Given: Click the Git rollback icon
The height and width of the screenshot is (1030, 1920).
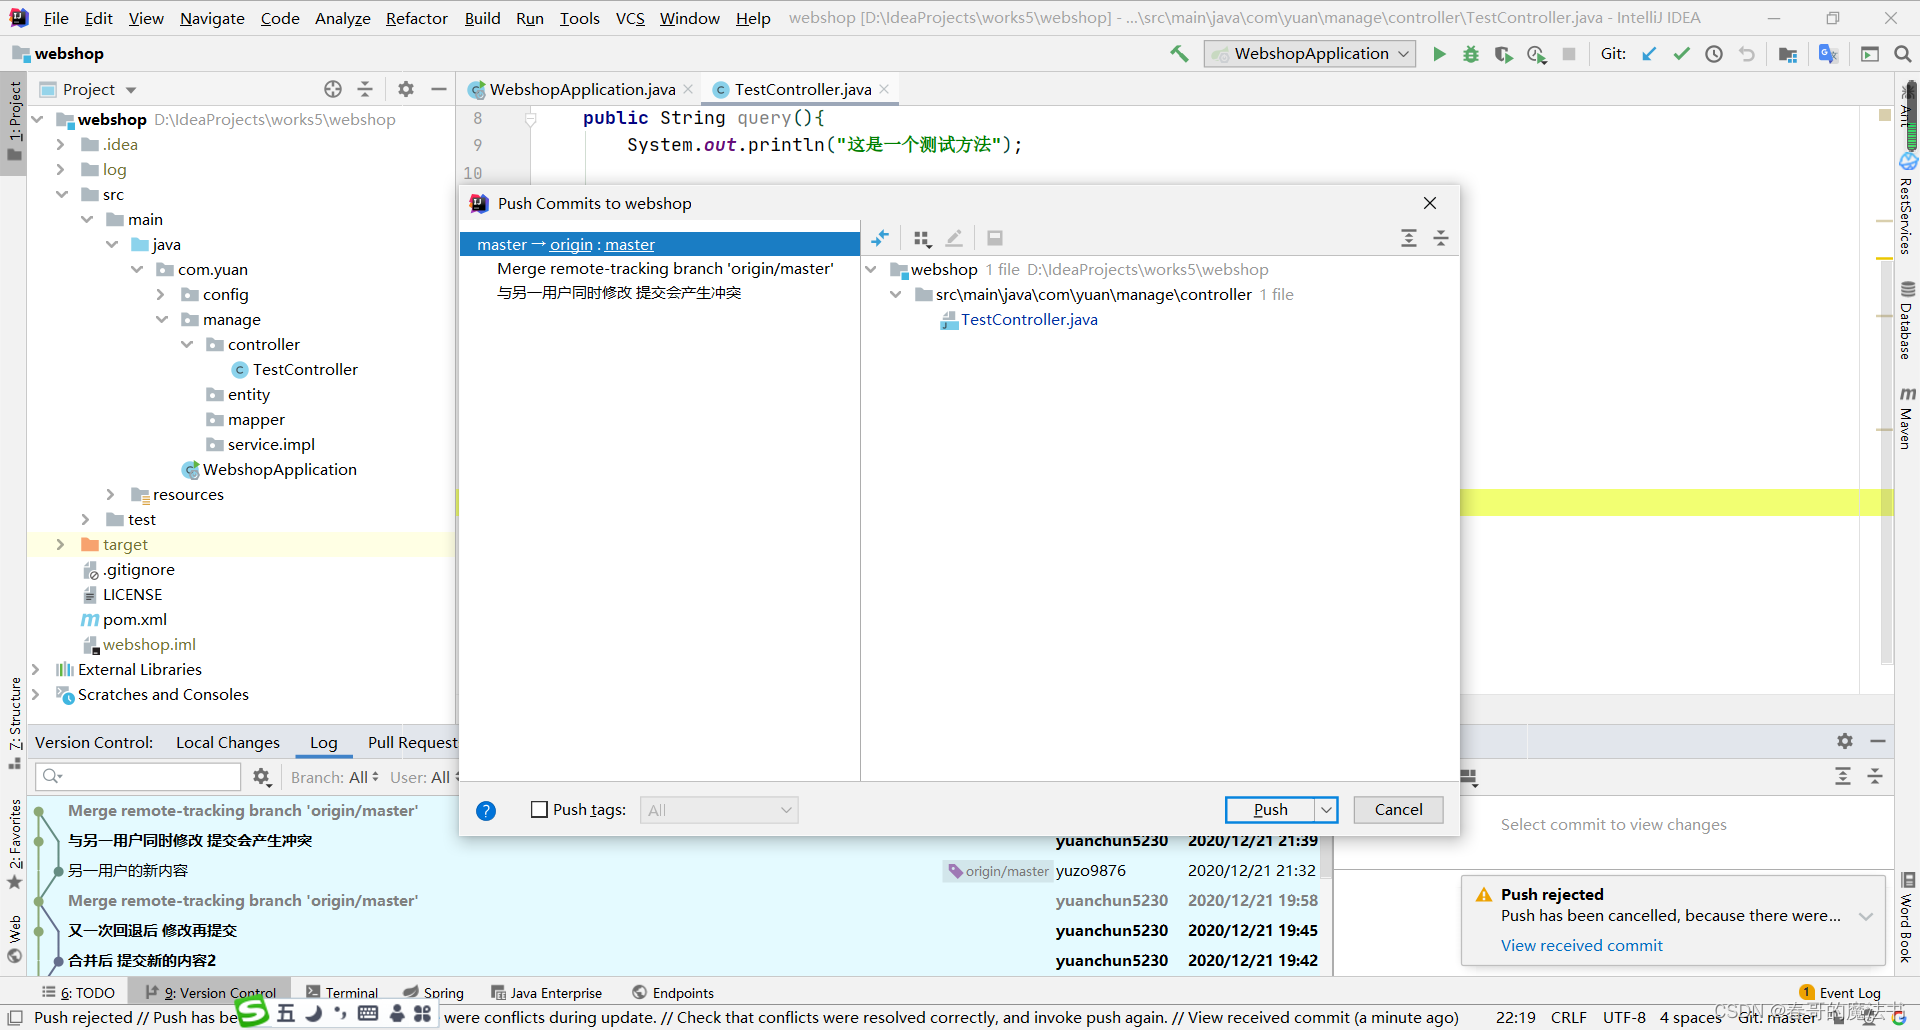Looking at the screenshot, I should tap(1747, 54).
